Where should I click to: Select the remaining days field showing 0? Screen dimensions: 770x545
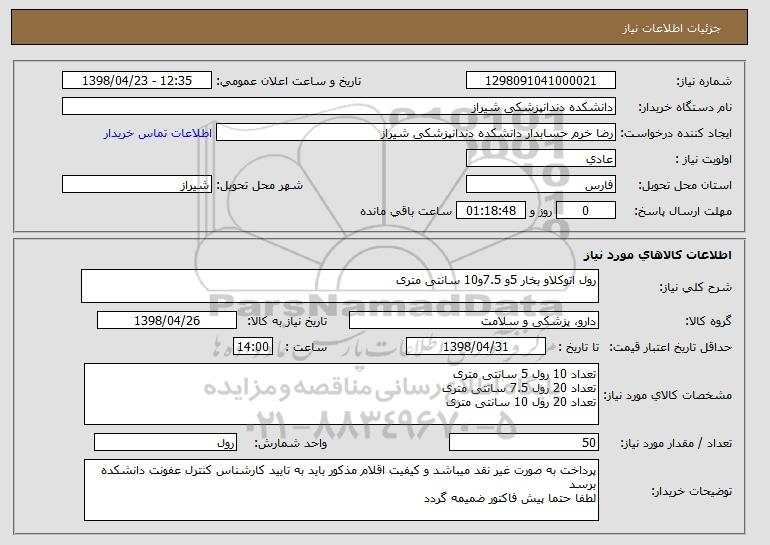(586, 211)
